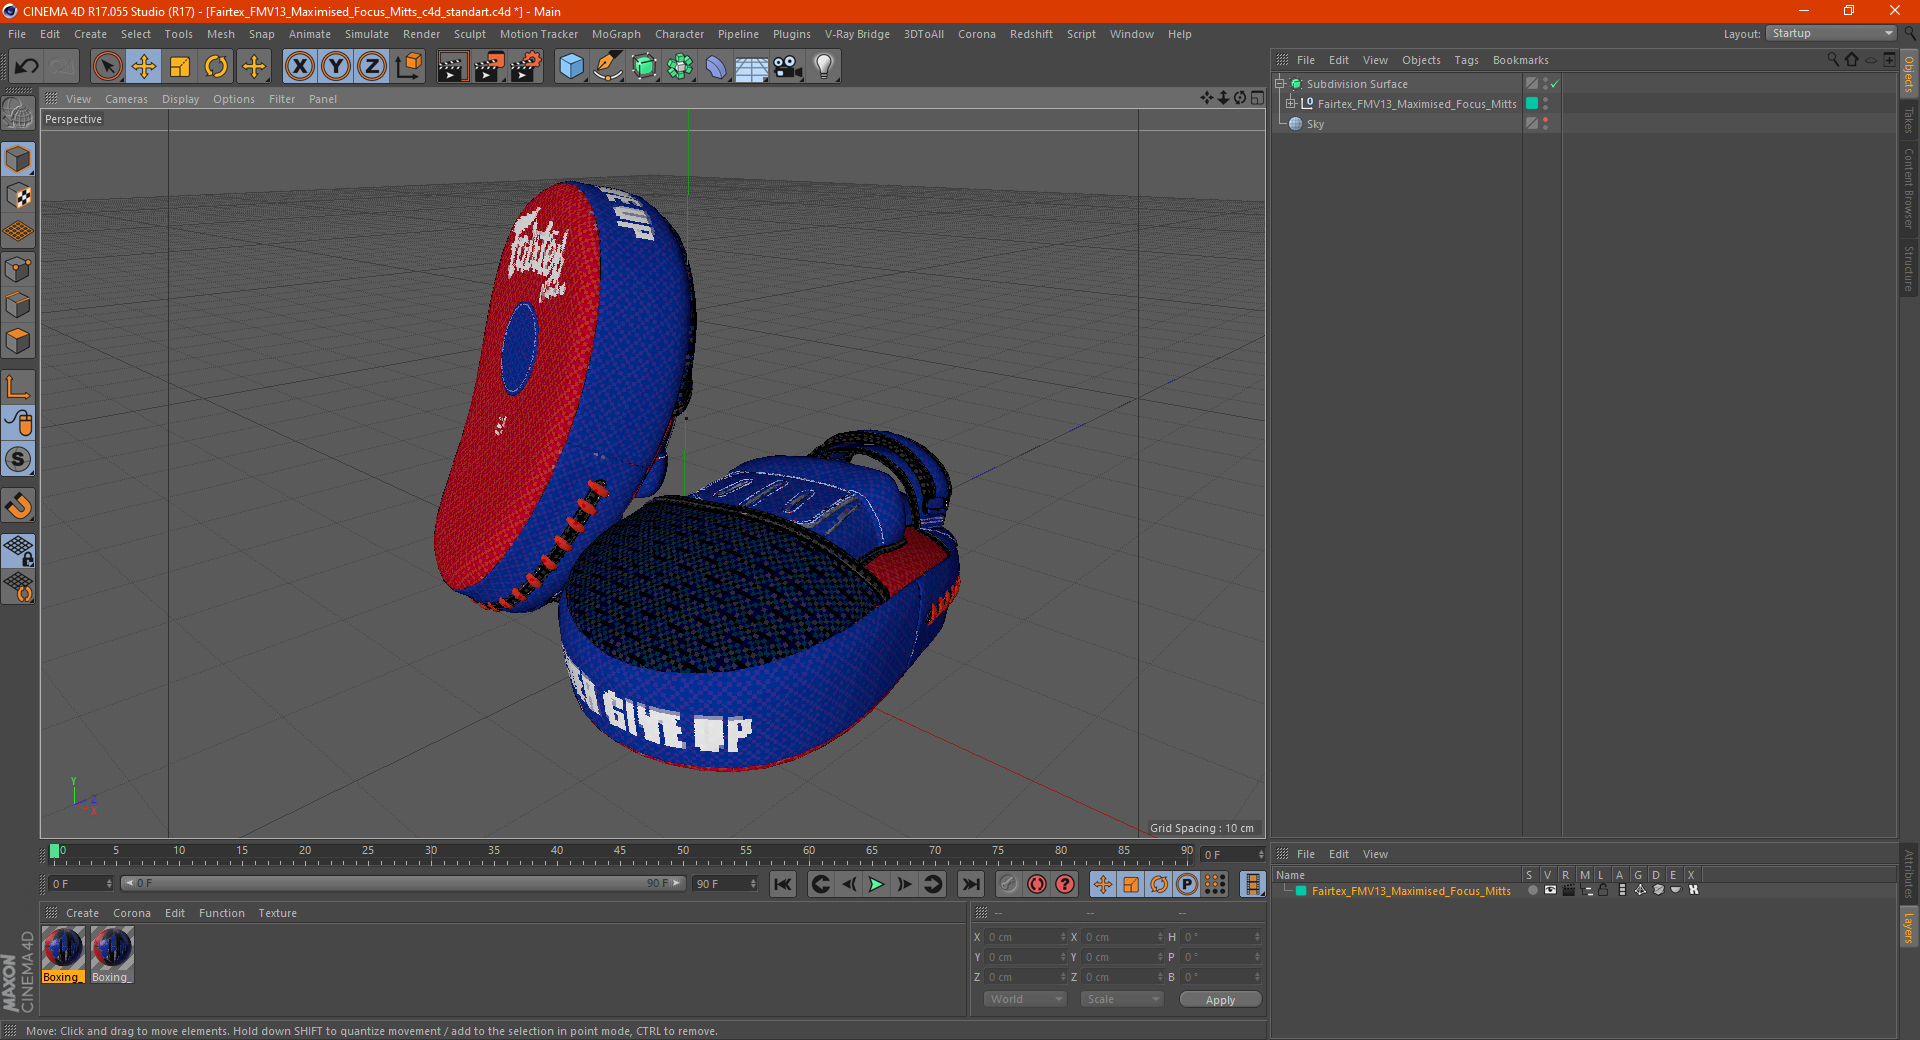The width and height of the screenshot is (1920, 1040).
Task: Click the H rotation input field
Action: click(1221, 937)
